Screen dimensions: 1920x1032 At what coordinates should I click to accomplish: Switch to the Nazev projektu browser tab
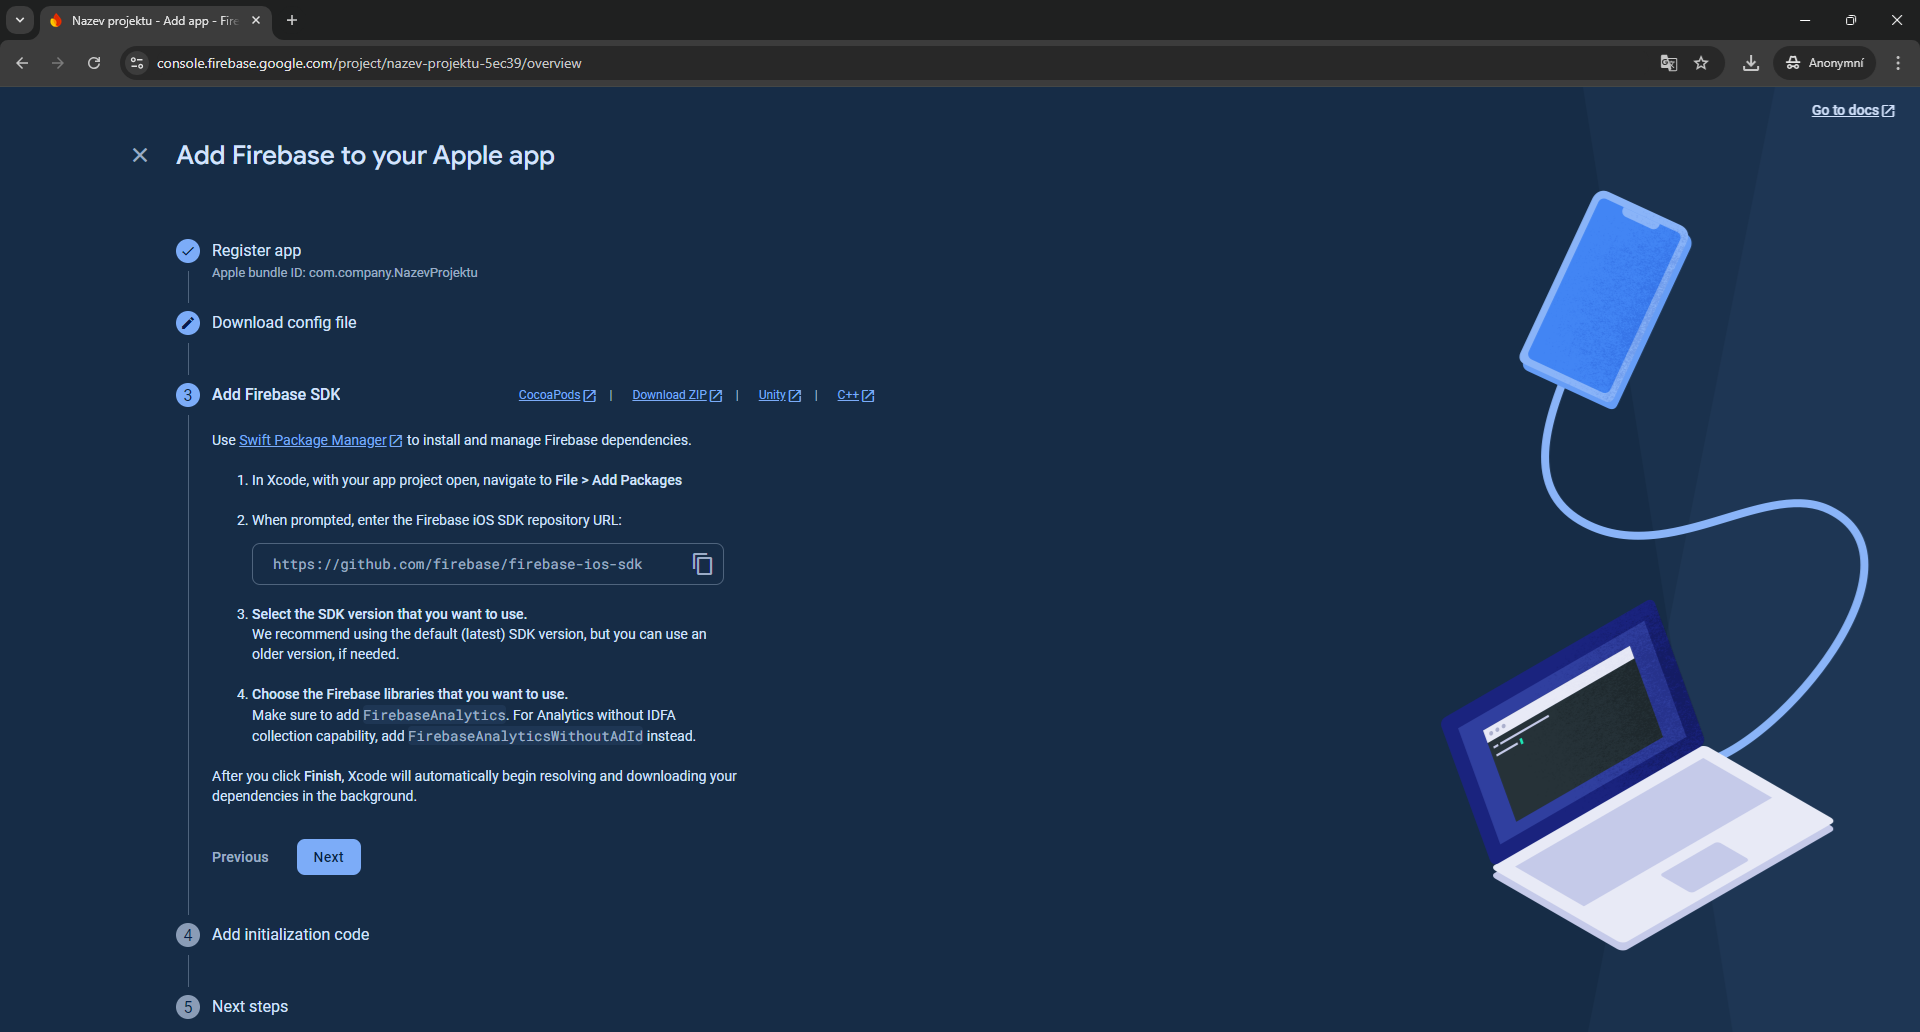152,20
